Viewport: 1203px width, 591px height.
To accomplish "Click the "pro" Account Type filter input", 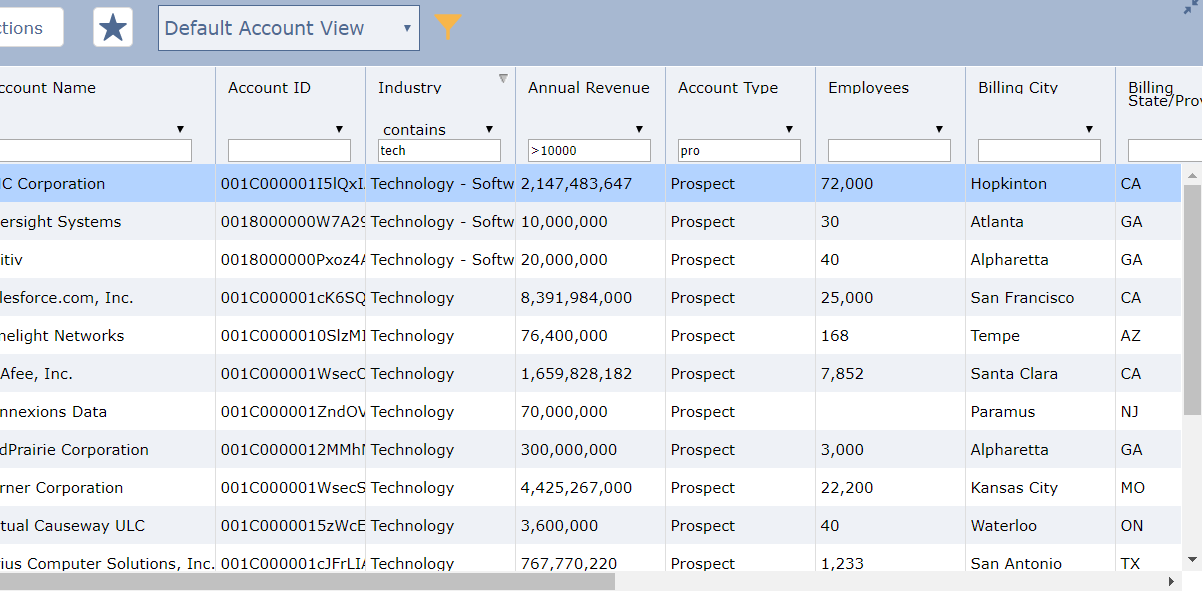I will [x=739, y=150].
